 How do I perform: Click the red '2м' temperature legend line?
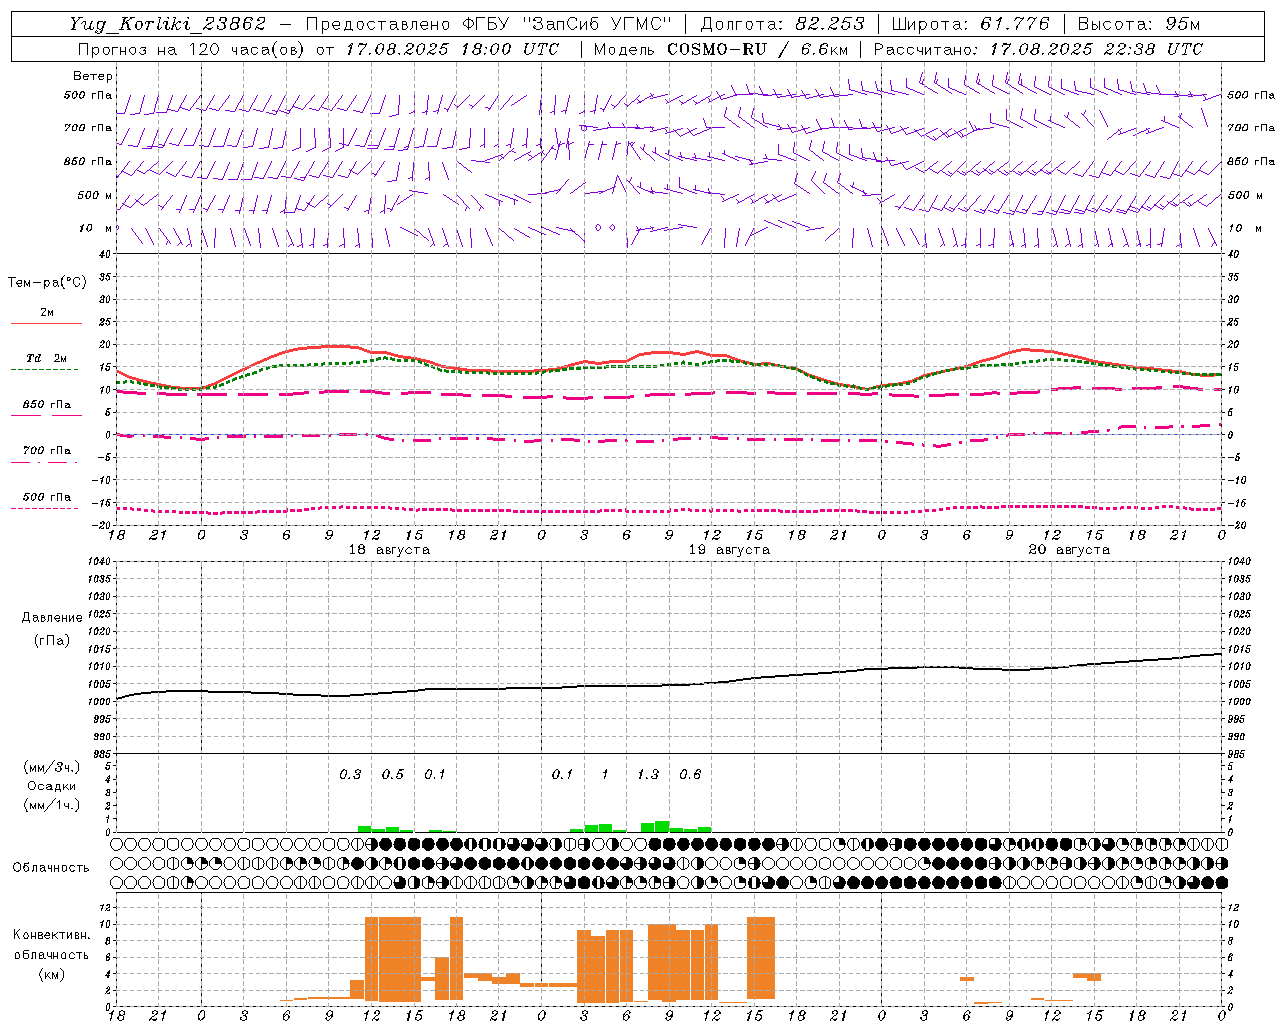[46, 324]
